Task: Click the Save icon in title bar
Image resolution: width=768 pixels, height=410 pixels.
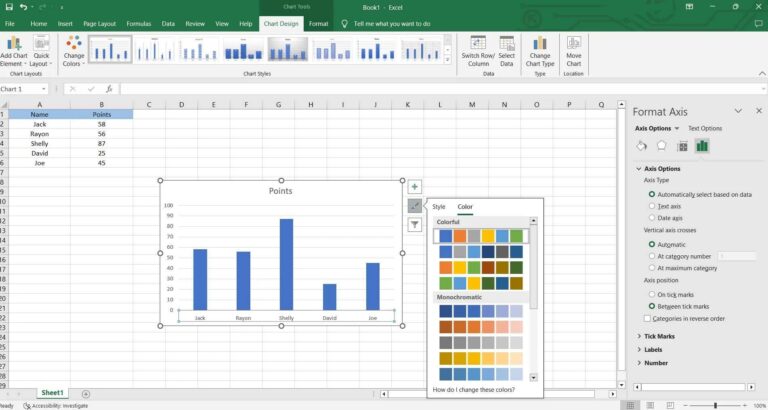Action: coord(9,7)
